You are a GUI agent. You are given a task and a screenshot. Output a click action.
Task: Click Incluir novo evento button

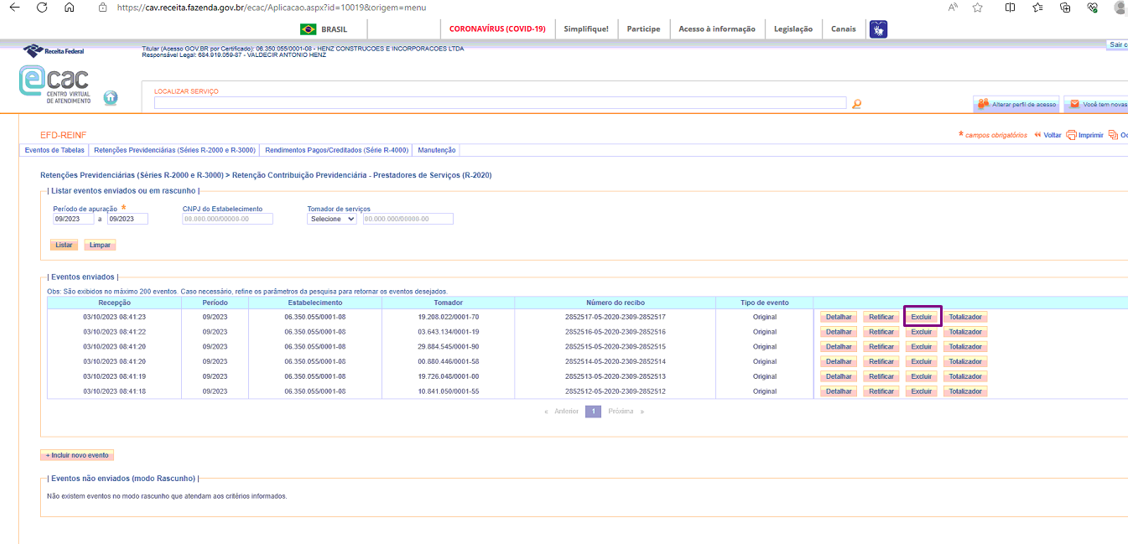tap(77, 455)
